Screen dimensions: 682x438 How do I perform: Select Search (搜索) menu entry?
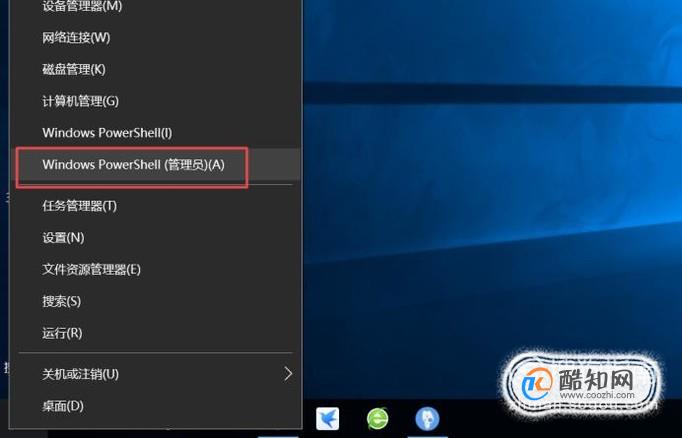point(155,301)
